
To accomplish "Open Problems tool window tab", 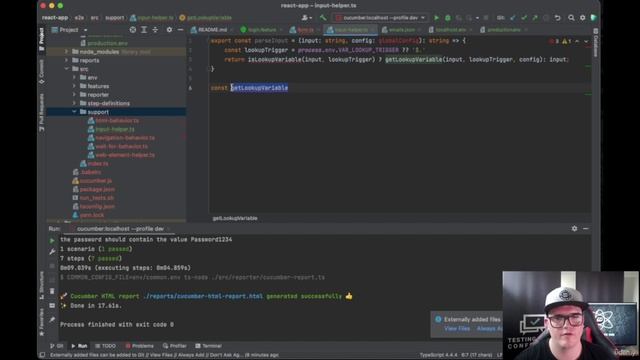I will pyautogui.click(x=140, y=346).
